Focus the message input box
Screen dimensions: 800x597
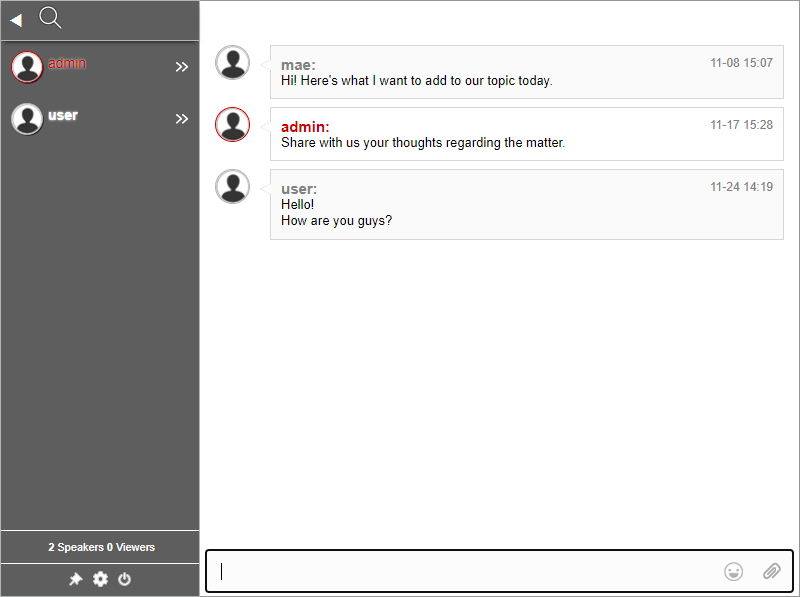coord(460,571)
